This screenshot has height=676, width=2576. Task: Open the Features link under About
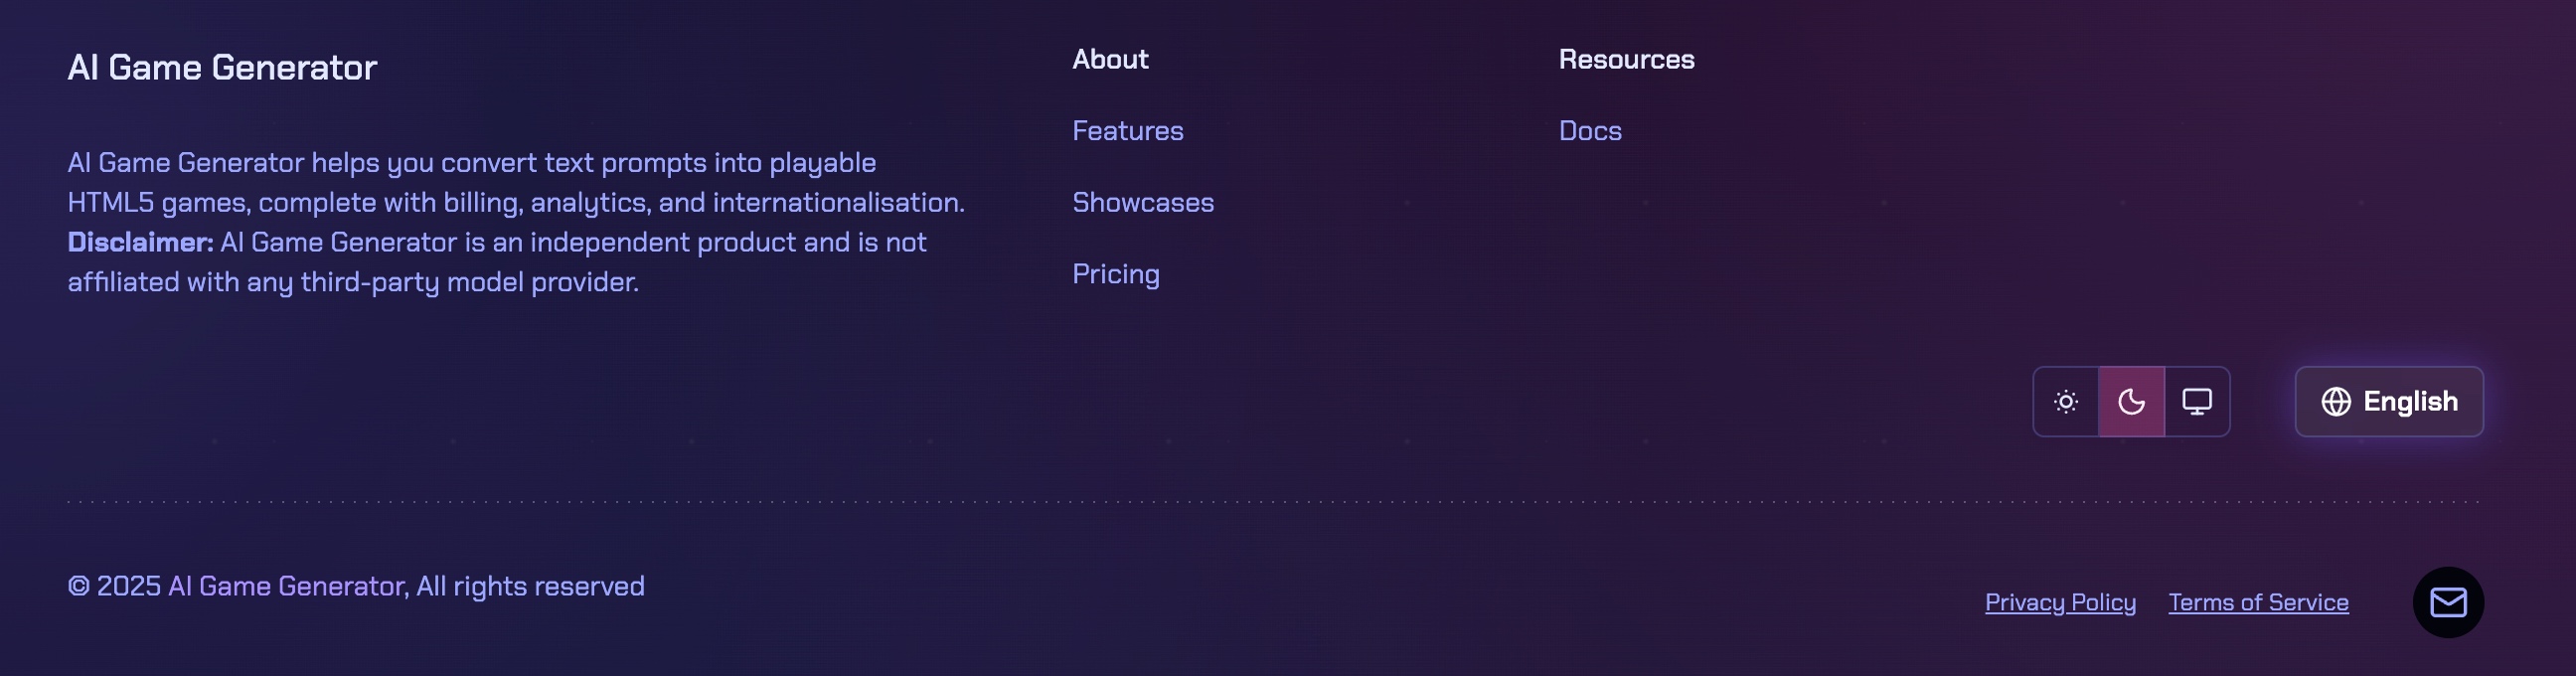click(x=1127, y=131)
